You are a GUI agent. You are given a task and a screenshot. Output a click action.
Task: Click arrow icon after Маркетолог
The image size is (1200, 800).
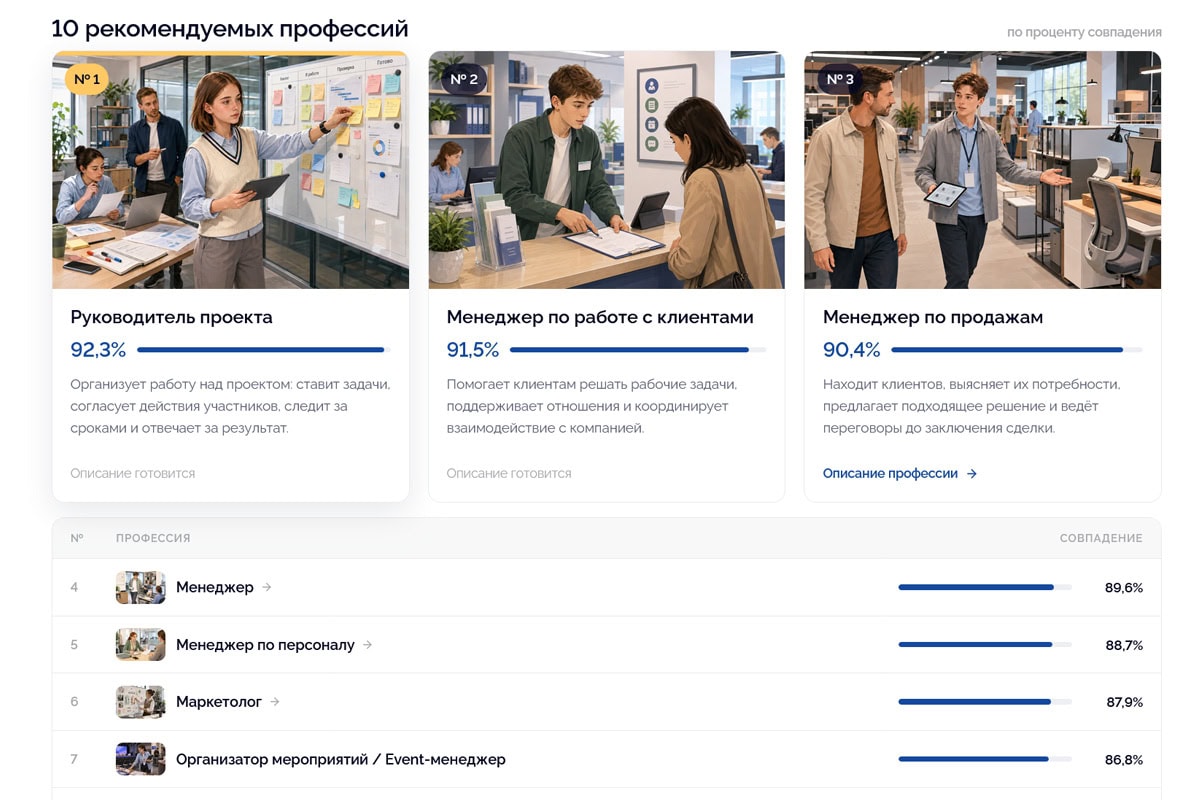pos(275,702)
